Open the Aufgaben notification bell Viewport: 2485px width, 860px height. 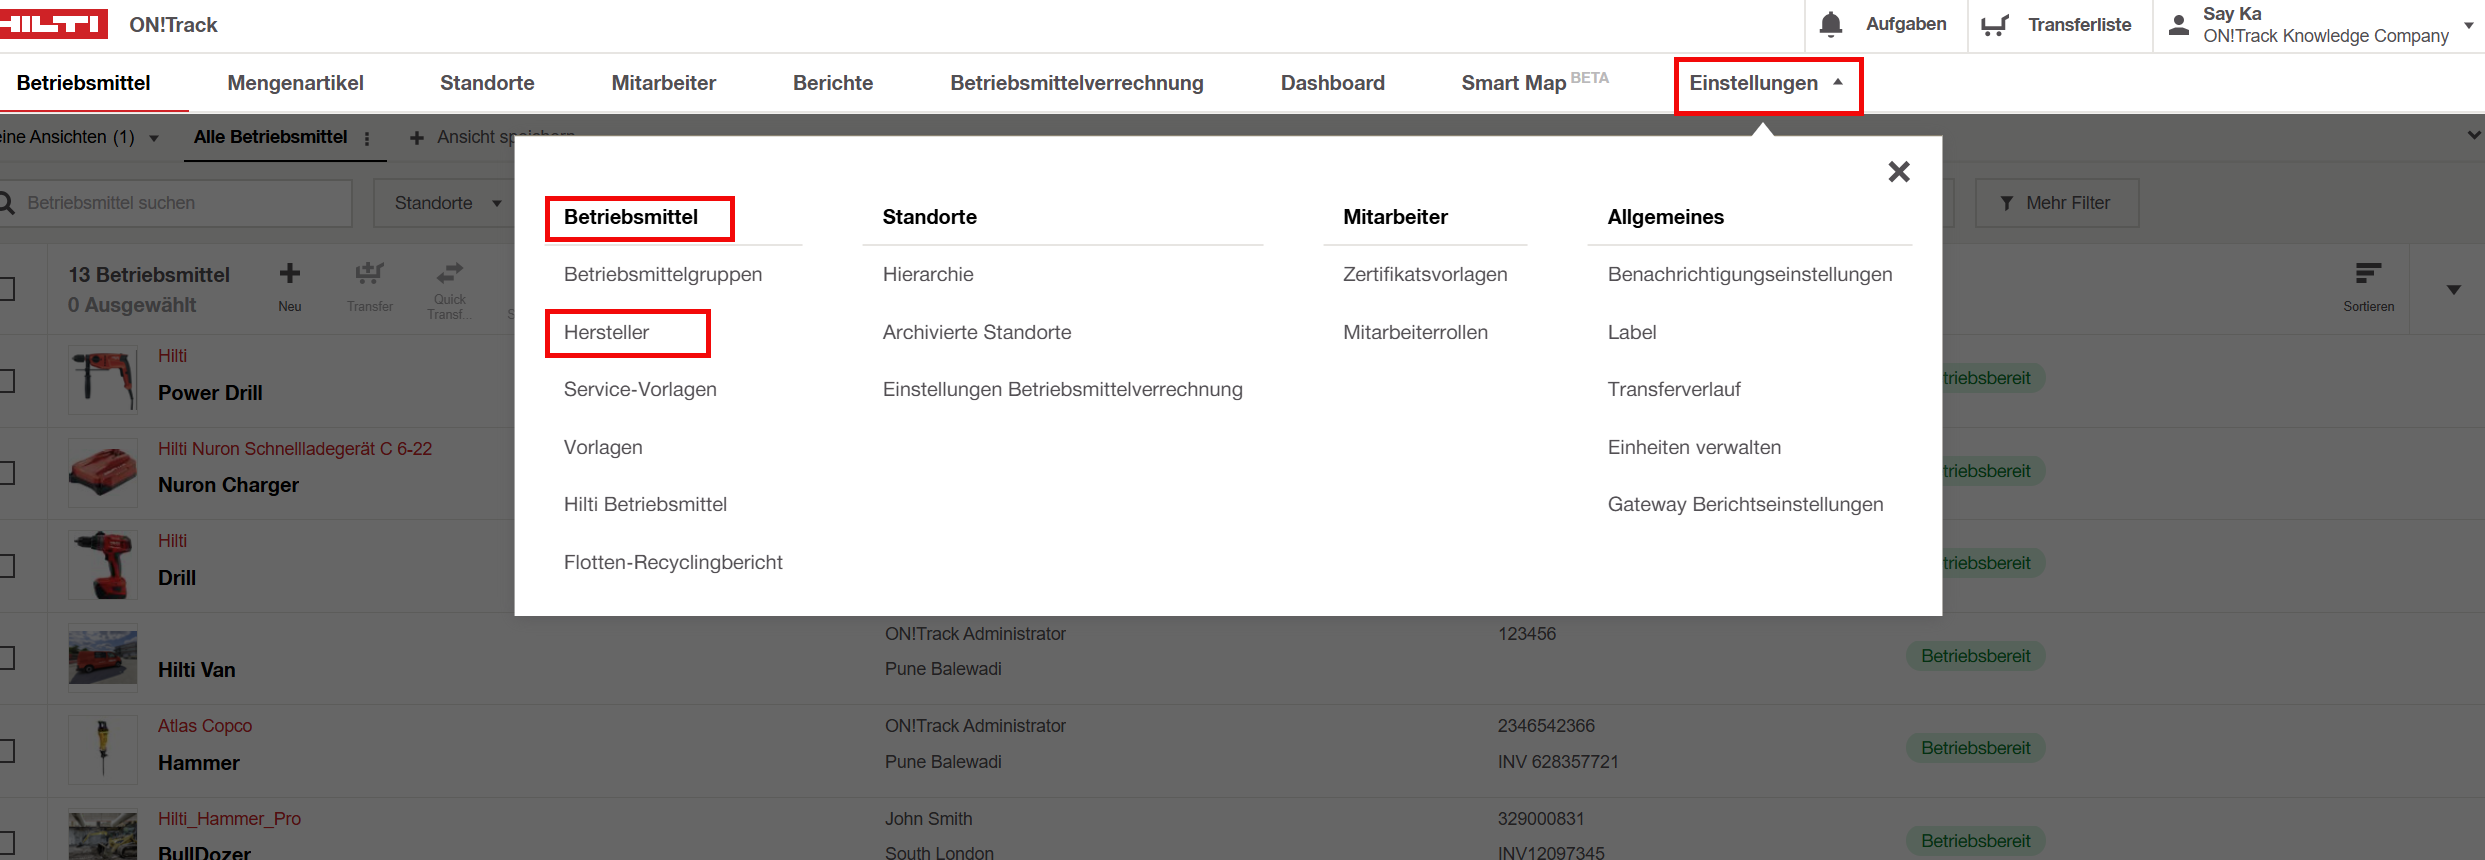coord(1830,24)
